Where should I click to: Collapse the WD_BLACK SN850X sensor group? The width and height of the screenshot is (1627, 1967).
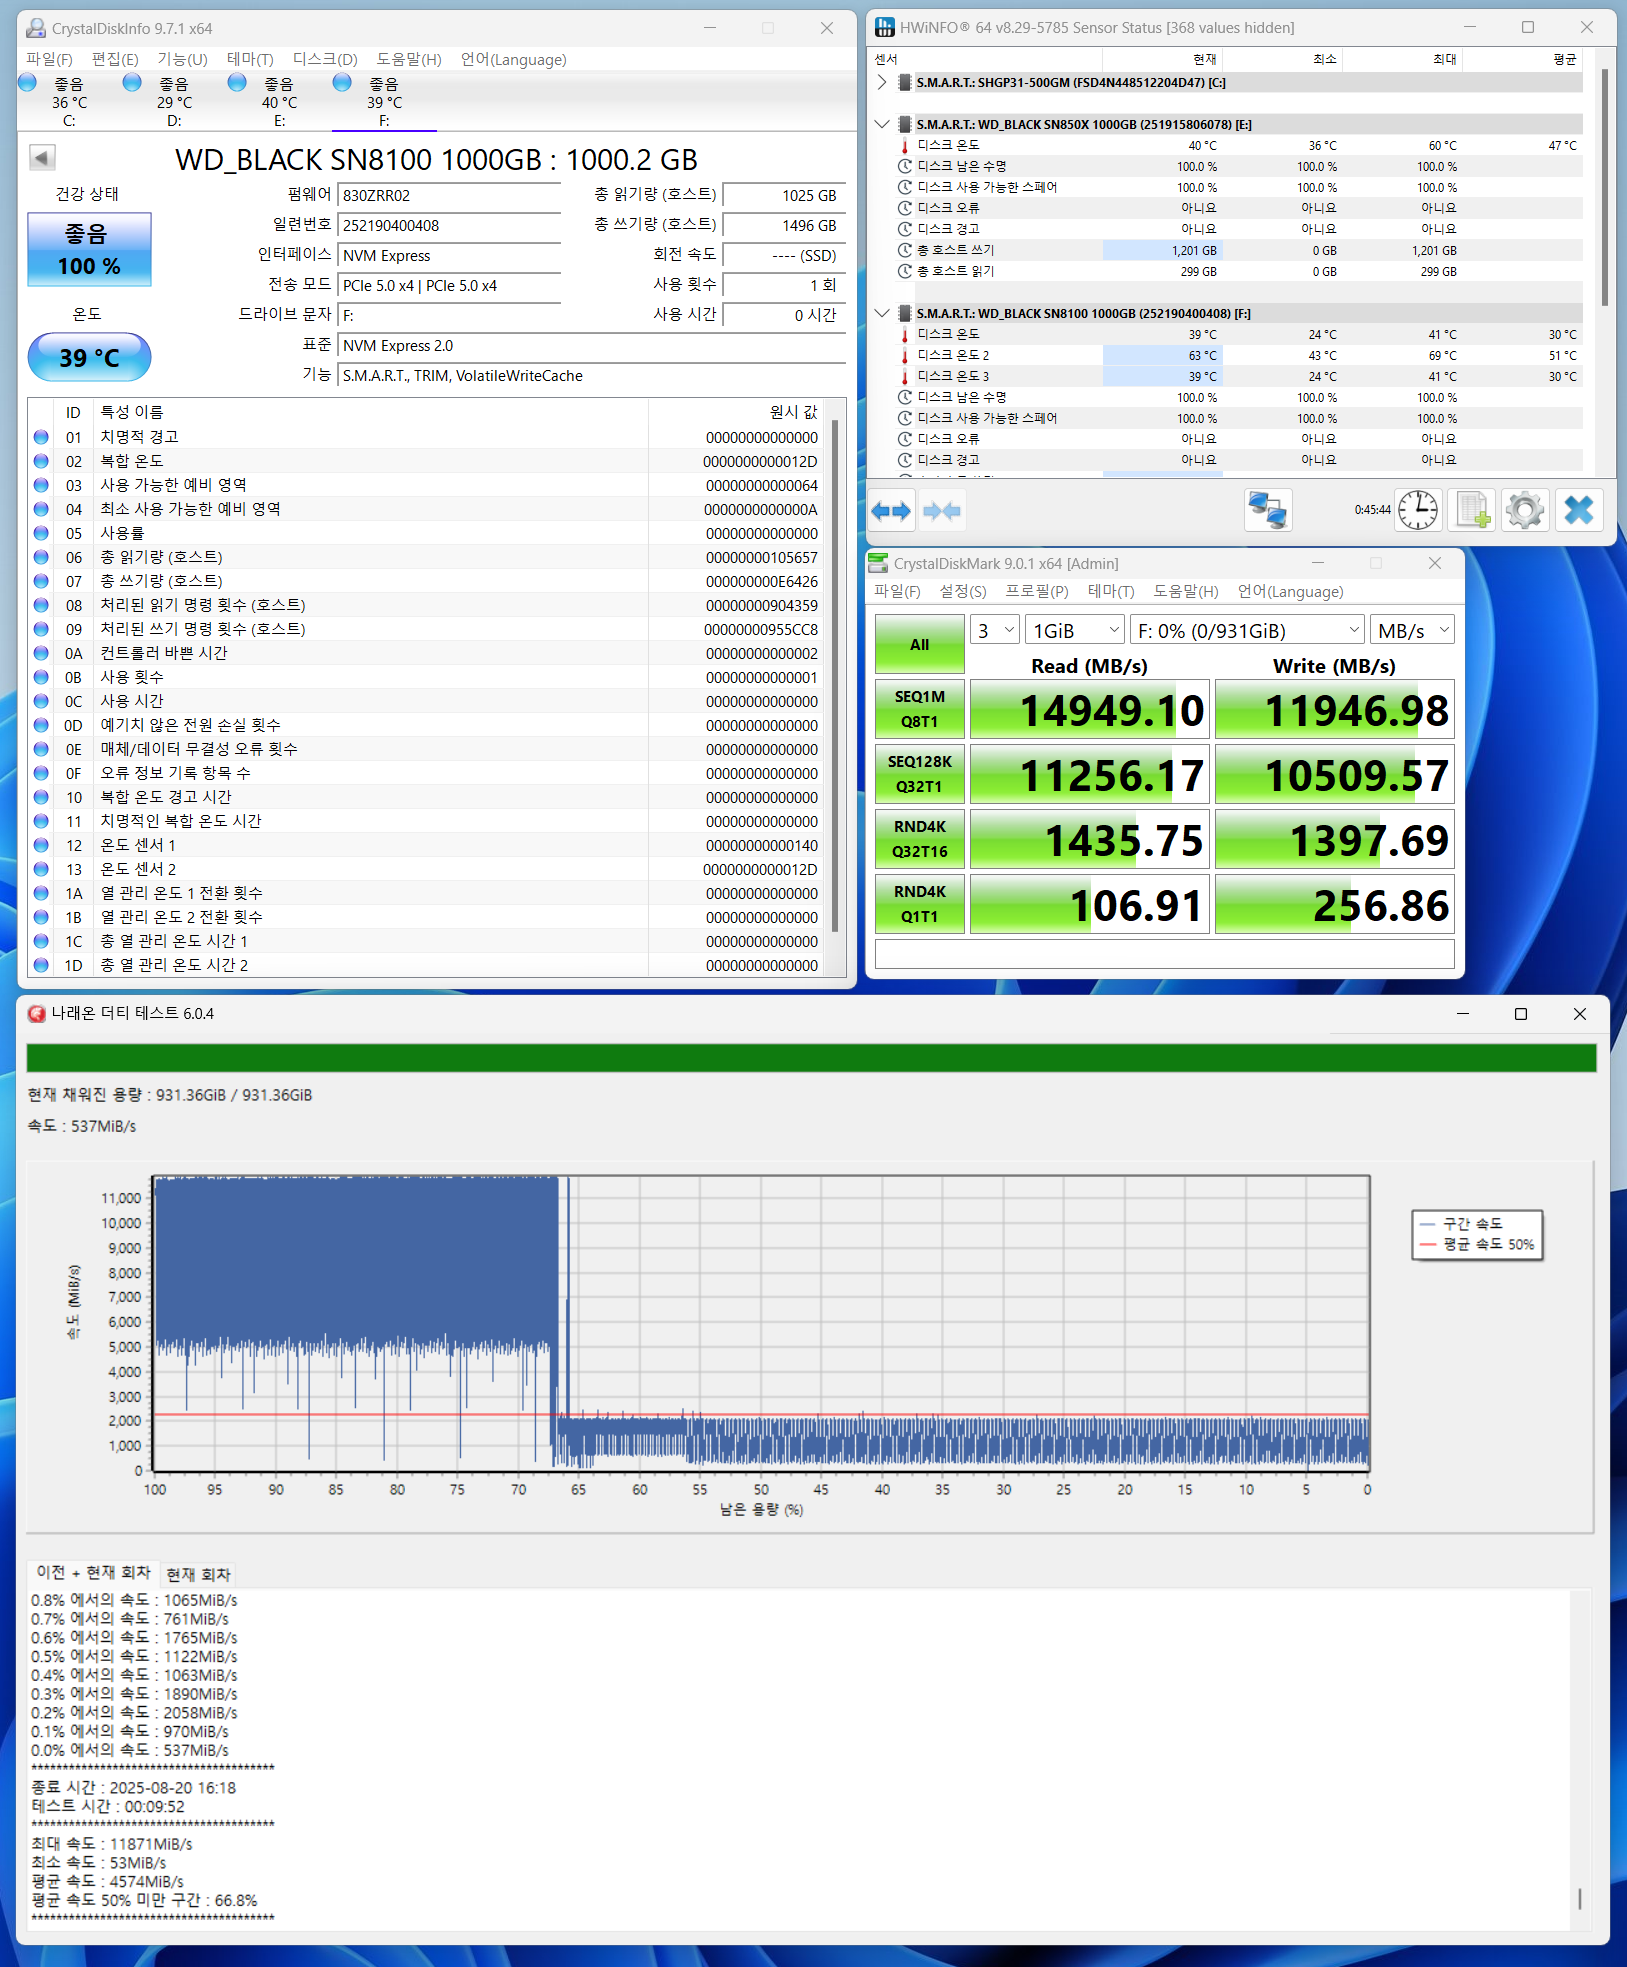pyautogui.click(x=881, y=124)
